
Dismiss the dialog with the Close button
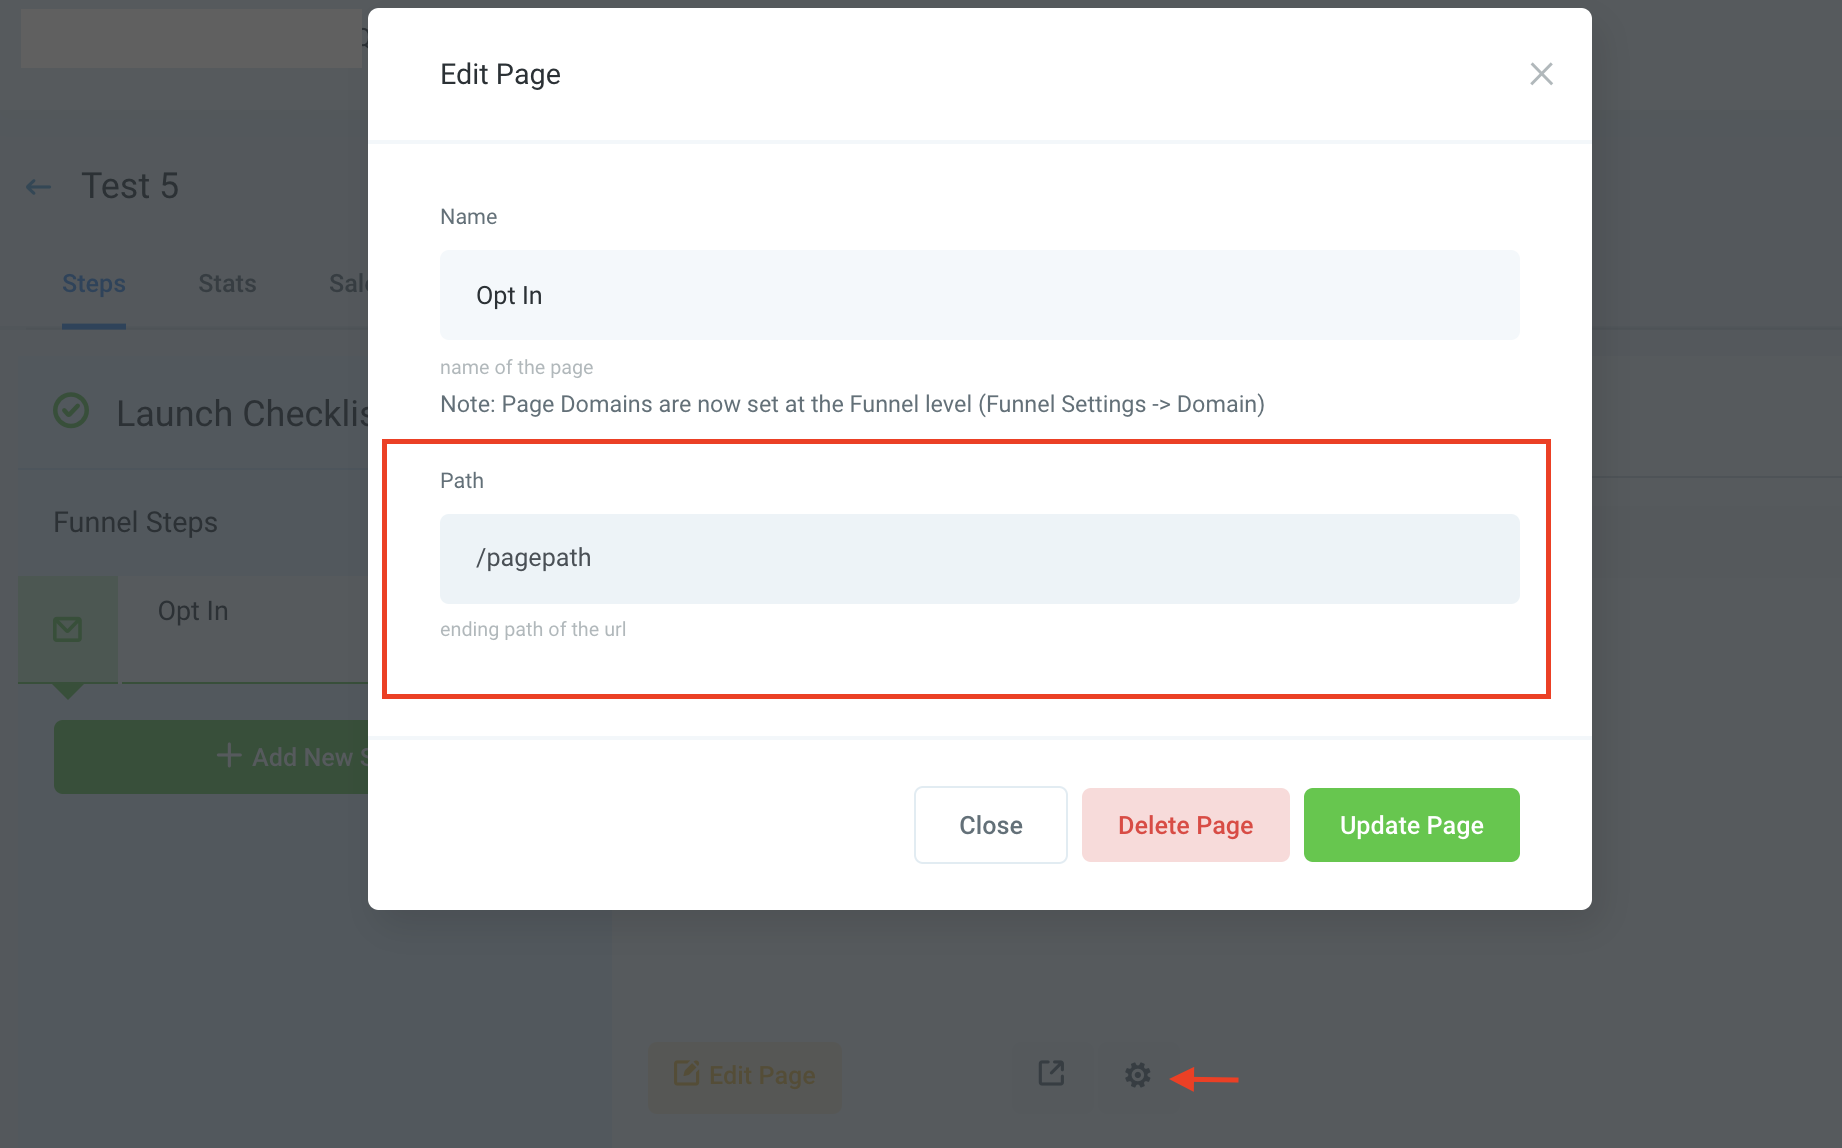990,824
